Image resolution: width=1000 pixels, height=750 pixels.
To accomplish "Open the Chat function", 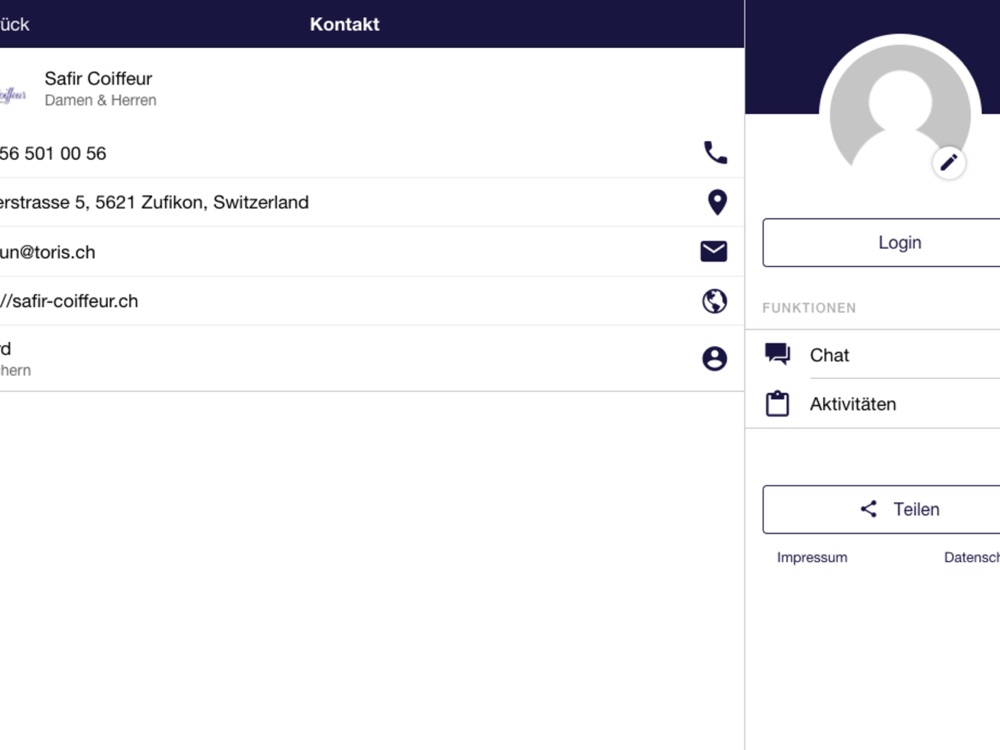I will coord(872,355).
